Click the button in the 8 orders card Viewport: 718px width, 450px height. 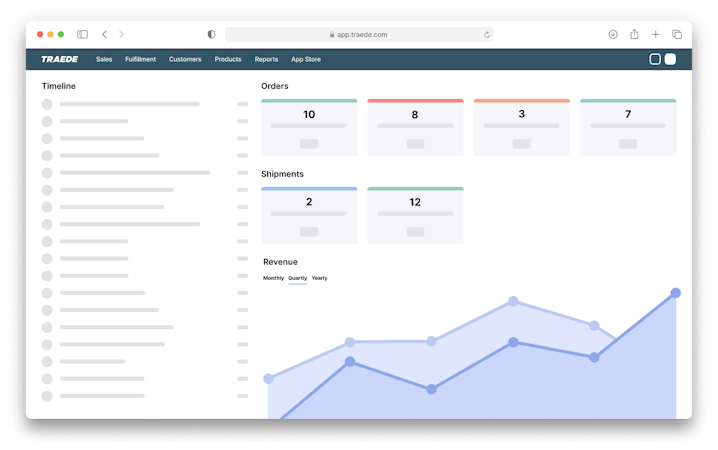coord(415,144)
